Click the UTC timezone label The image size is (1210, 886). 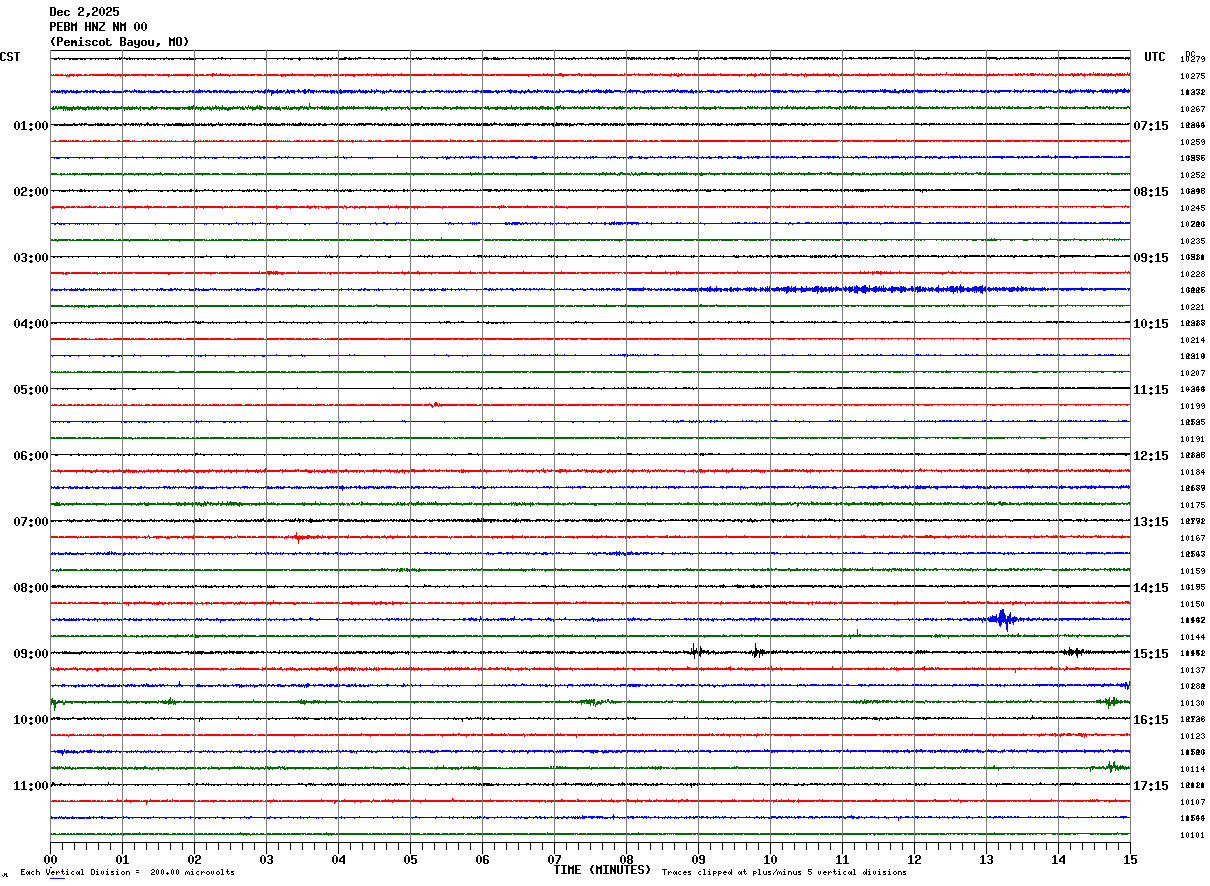coord(1155,57)
